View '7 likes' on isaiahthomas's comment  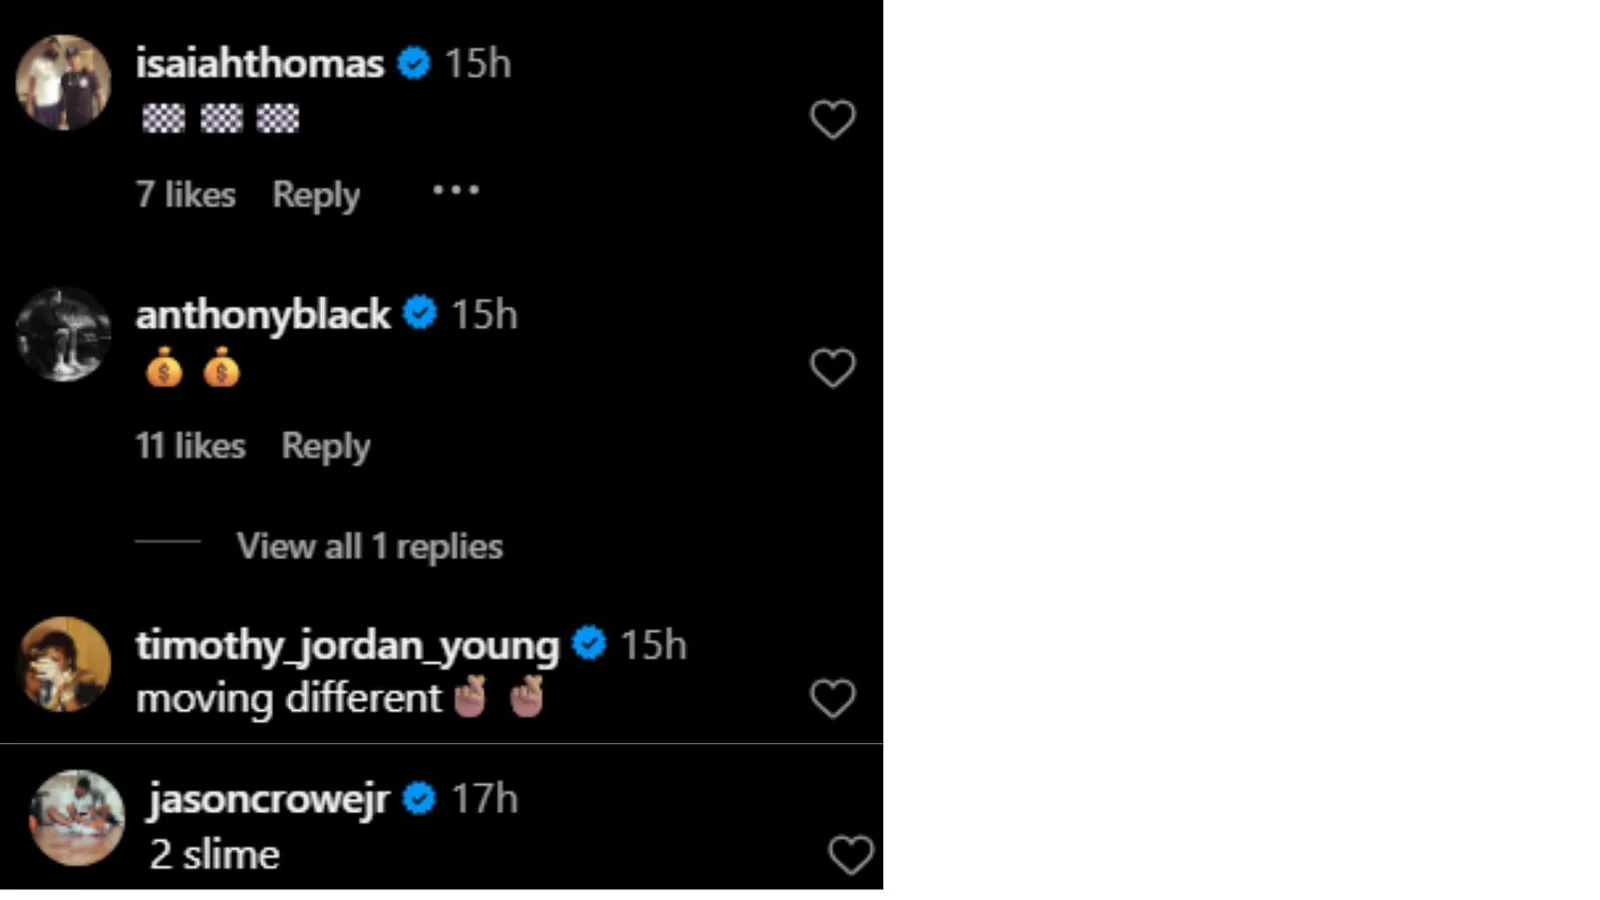(x=186, y=194)
